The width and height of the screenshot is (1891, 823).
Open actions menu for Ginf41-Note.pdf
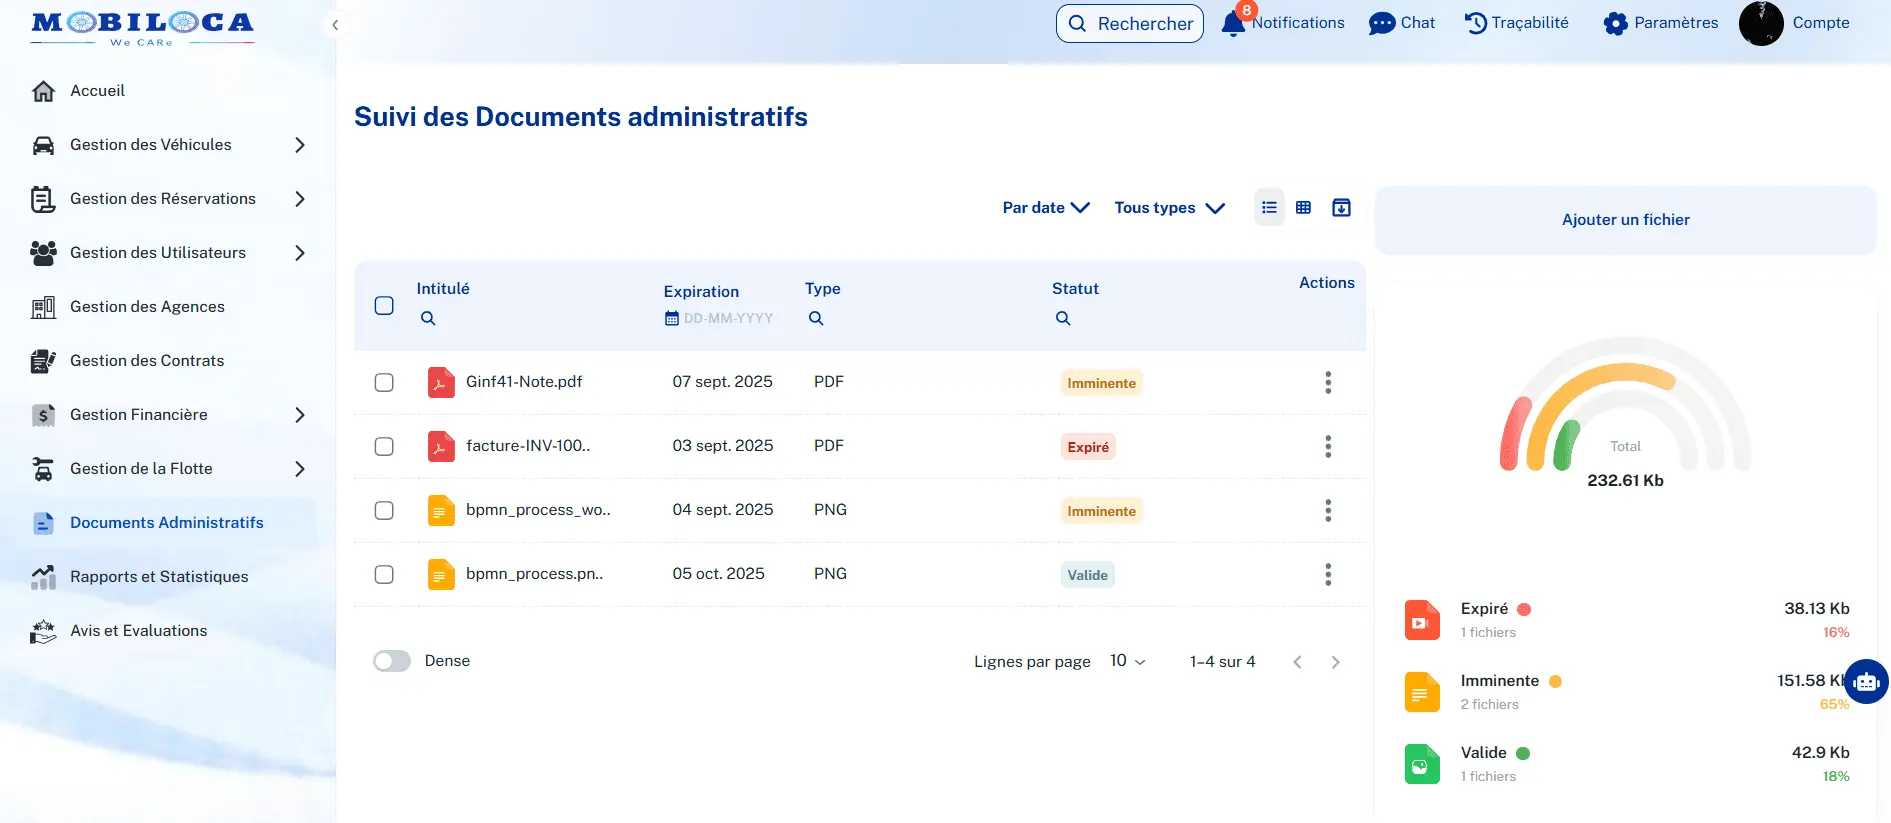[x=1327, y=383]
